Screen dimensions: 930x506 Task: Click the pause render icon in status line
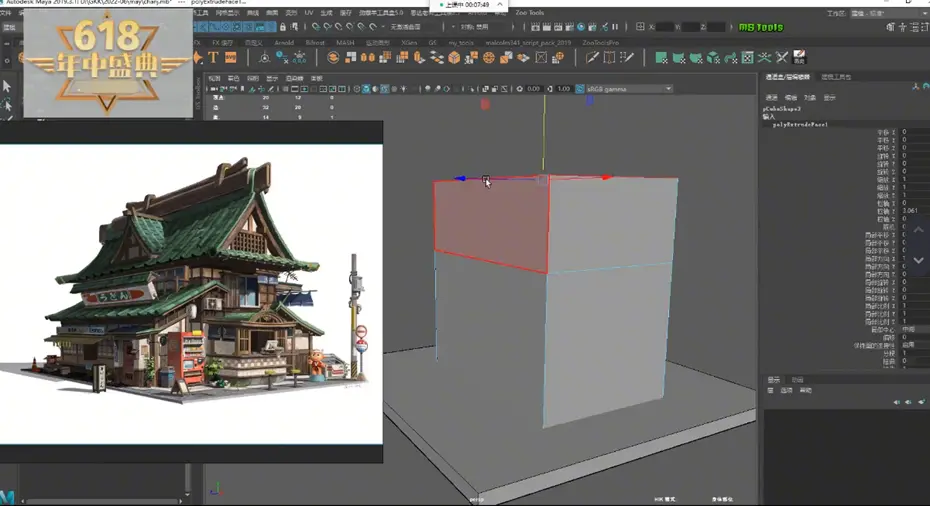[x=615, y=27]
